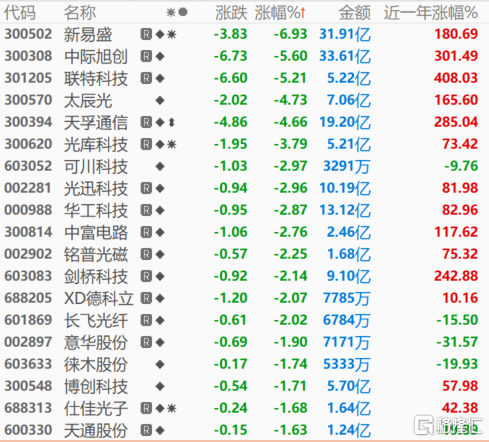Screen dimensions: 489x442
Task: Click the star icon in the header row
Action: pos(171,12)
